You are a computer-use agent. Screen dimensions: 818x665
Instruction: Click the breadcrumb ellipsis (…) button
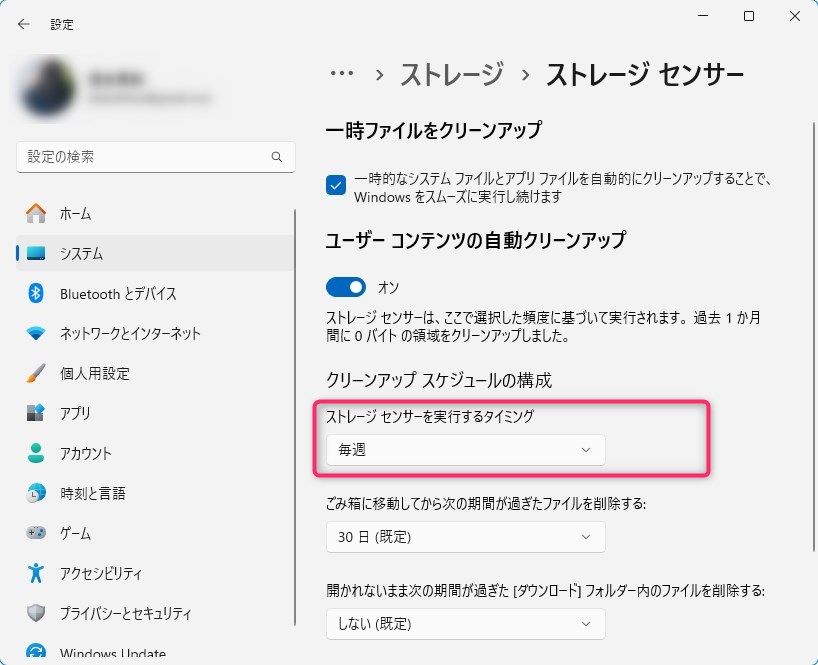click(x=342, y=74)
